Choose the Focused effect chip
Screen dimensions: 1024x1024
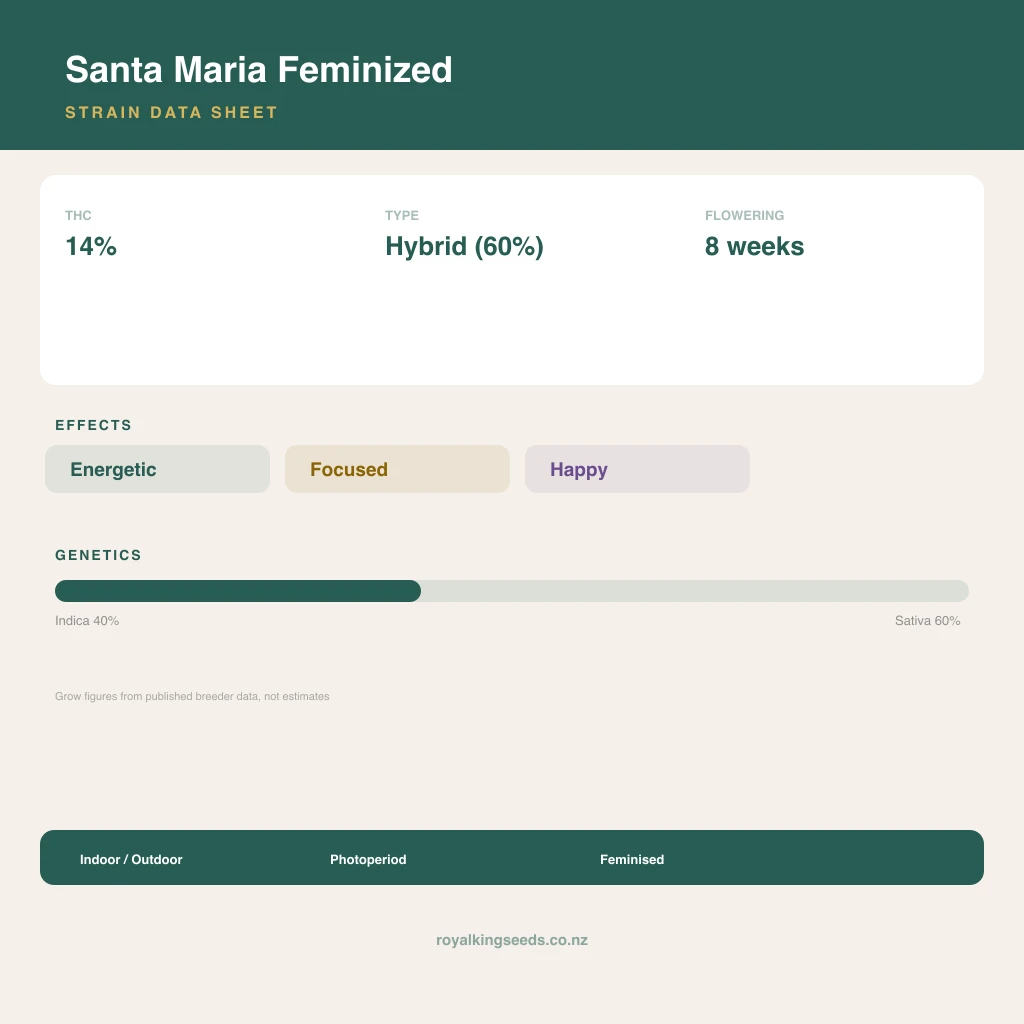pos(397,469)
